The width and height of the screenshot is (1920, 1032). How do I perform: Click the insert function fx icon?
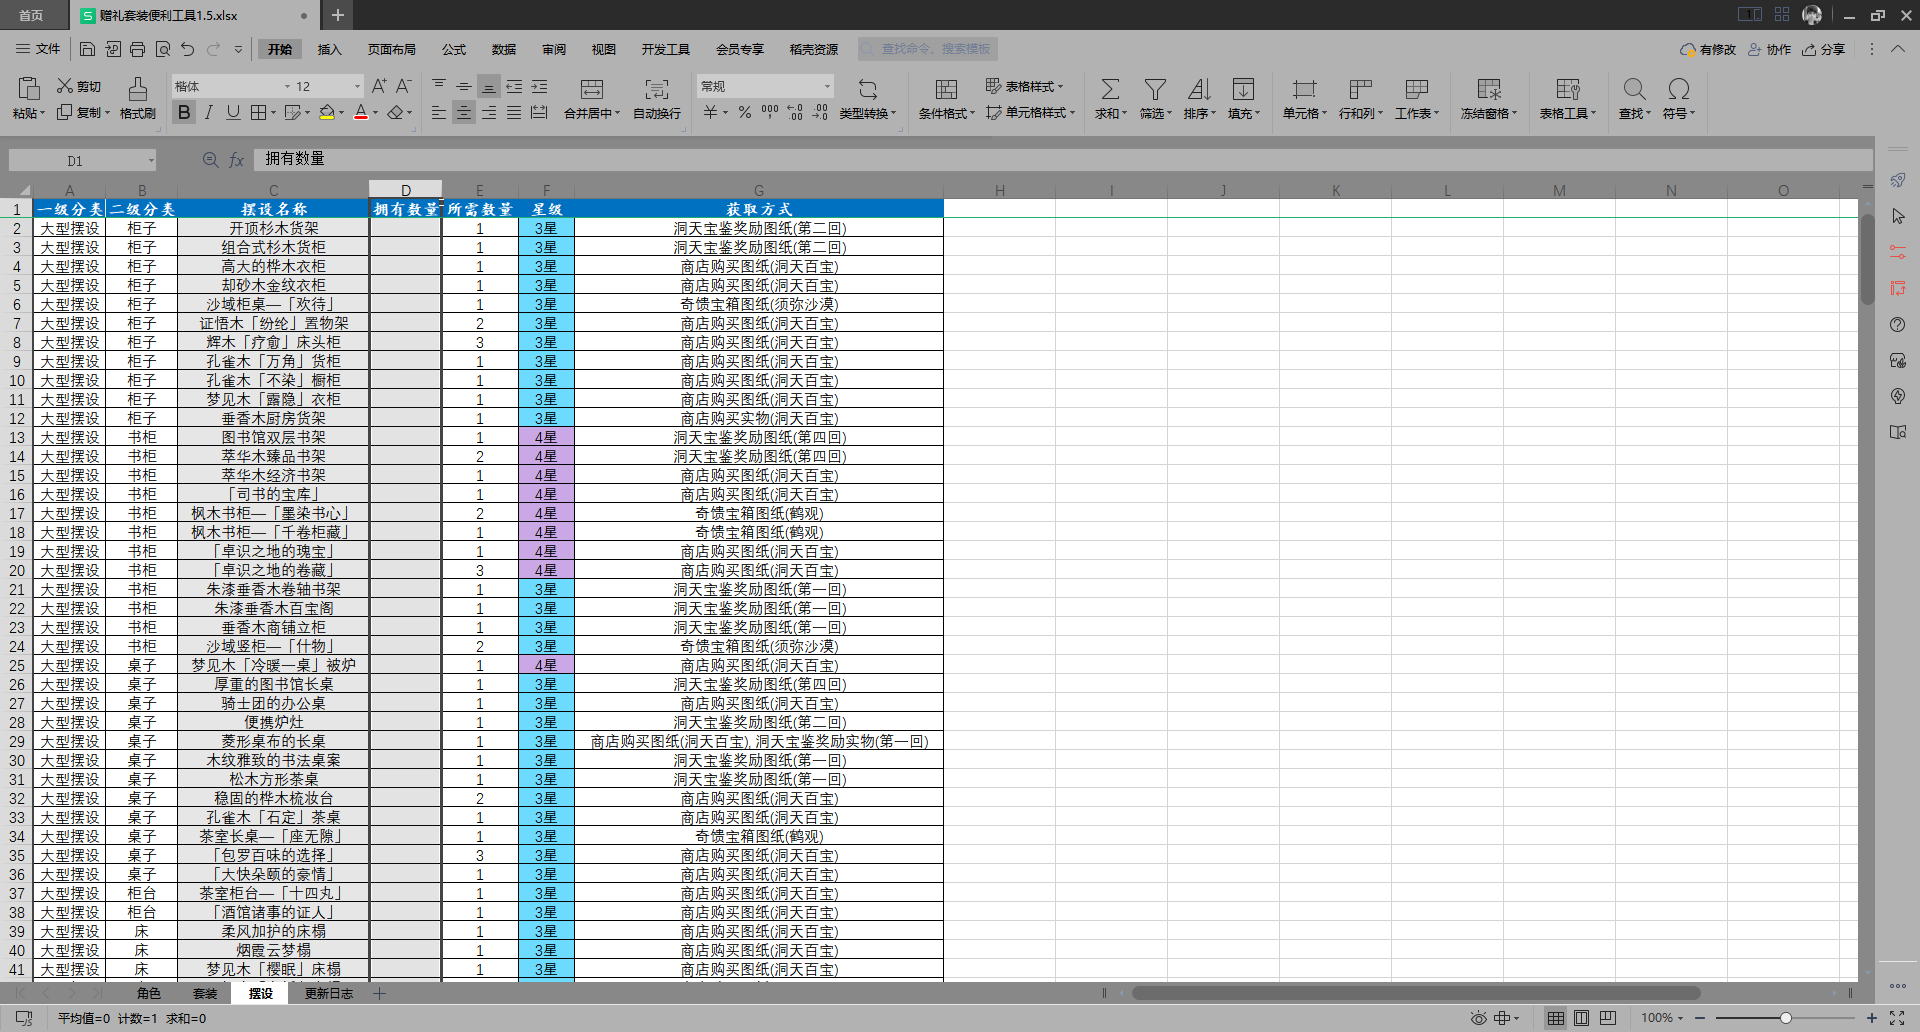click(x=237, y=159)
